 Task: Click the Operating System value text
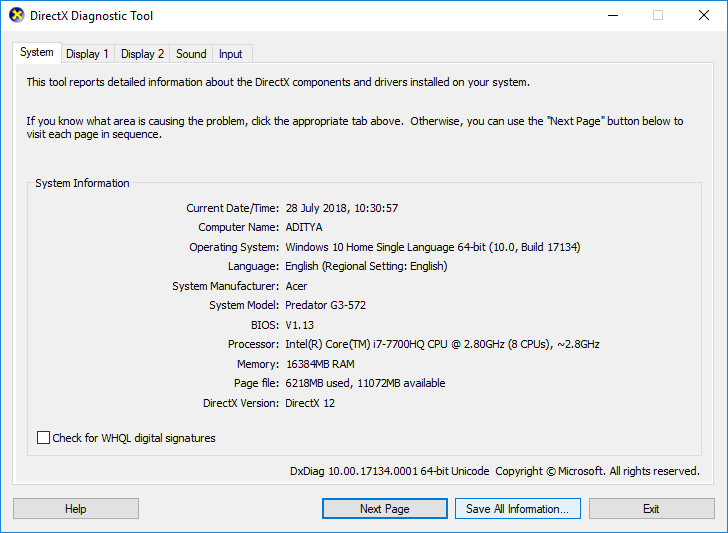(x=432, y=247)
